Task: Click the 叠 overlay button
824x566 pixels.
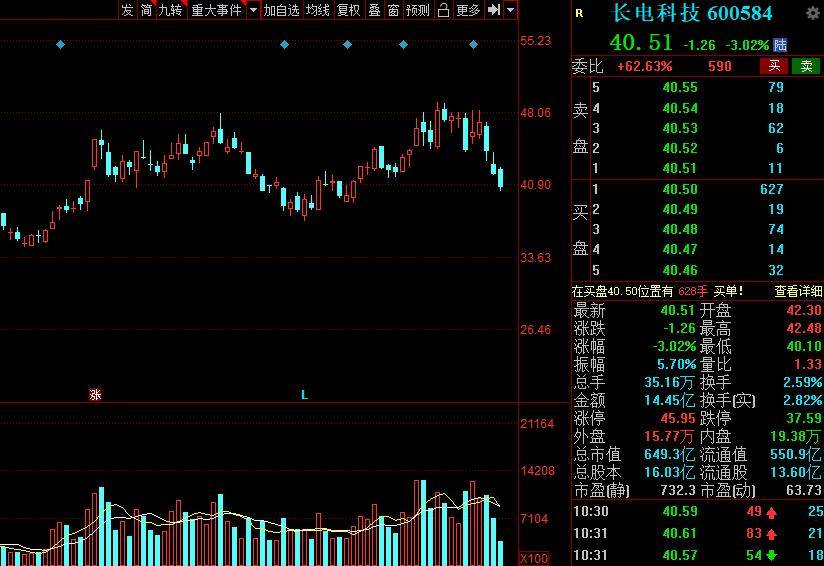Action: pos(374,10)
